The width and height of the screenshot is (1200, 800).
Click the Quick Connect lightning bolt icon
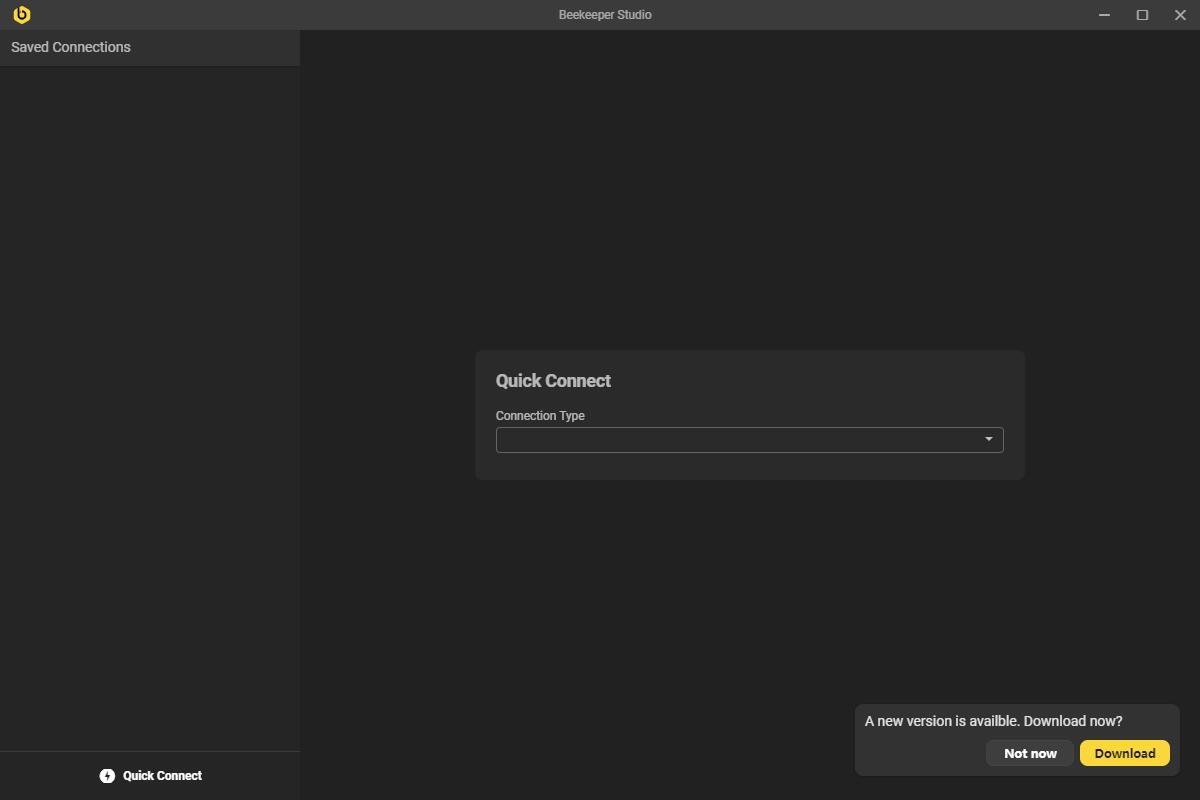point(107,776)
